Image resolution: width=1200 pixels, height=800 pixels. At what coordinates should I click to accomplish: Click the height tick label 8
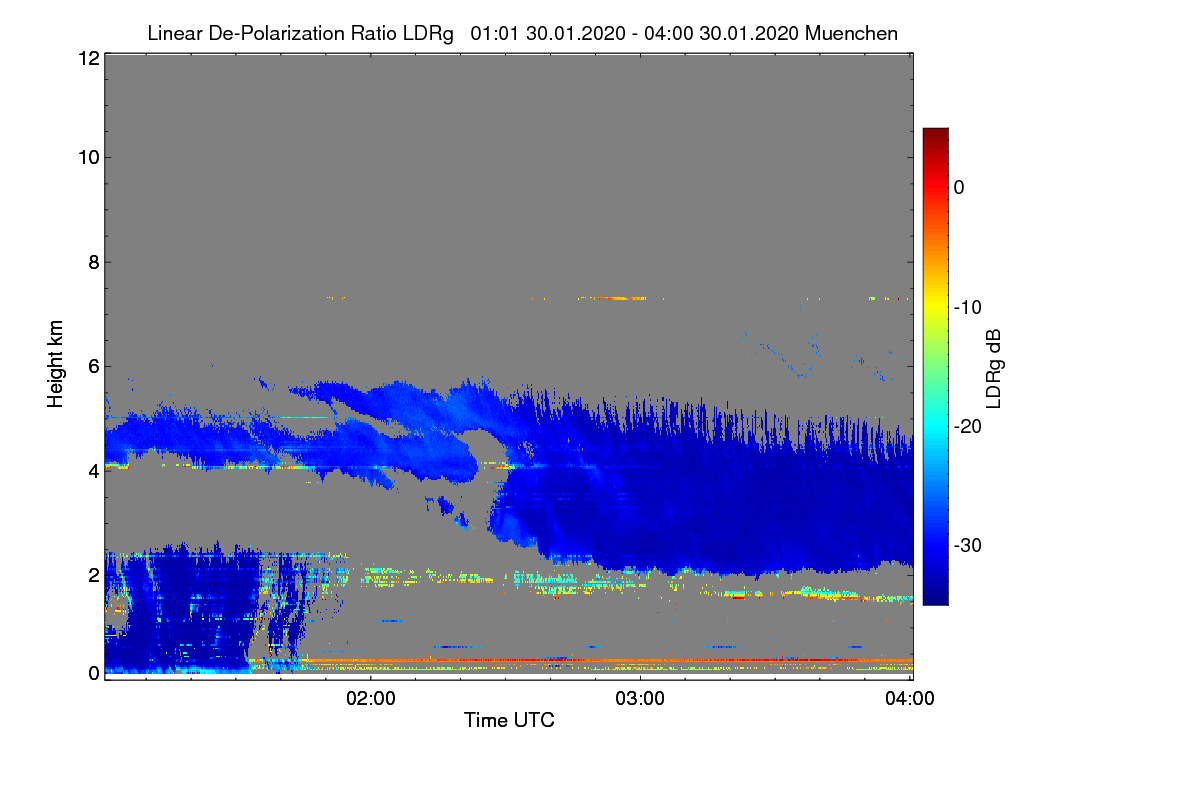pyautogui.click(x=92, y=263)
